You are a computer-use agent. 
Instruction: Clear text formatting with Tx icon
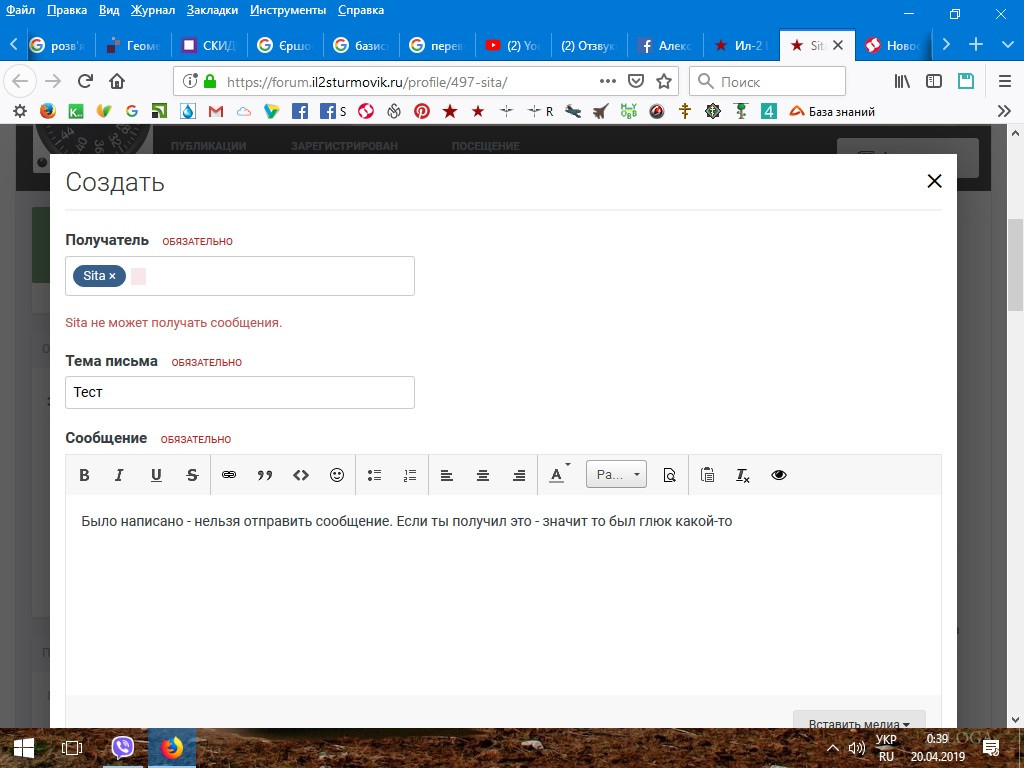743,475
